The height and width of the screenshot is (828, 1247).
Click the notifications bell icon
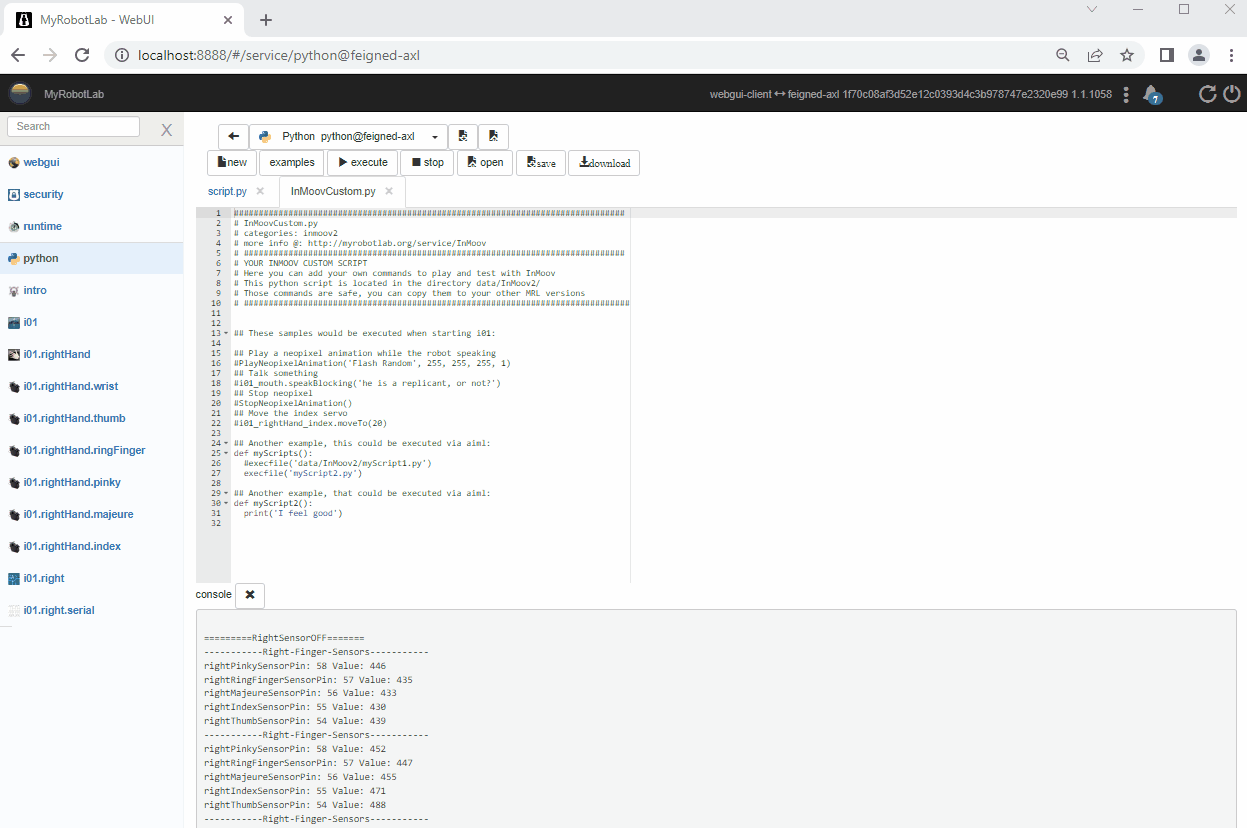(1152, 94)
